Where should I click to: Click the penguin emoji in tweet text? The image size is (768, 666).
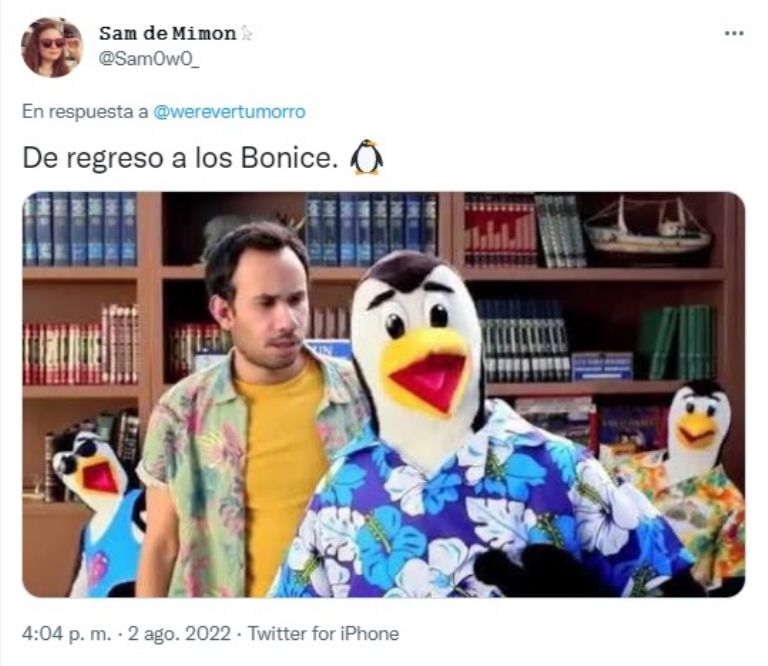pyautogui.click(x=366, y=158)
